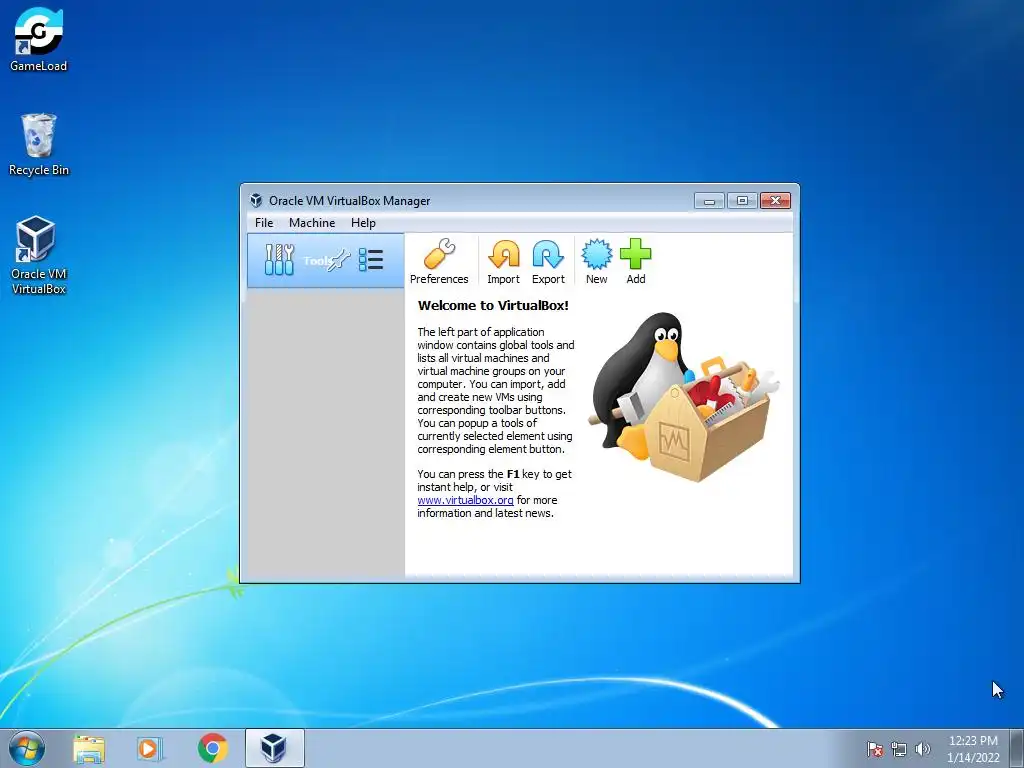Open the Tools list menu icon

click(x=371, y=260)
